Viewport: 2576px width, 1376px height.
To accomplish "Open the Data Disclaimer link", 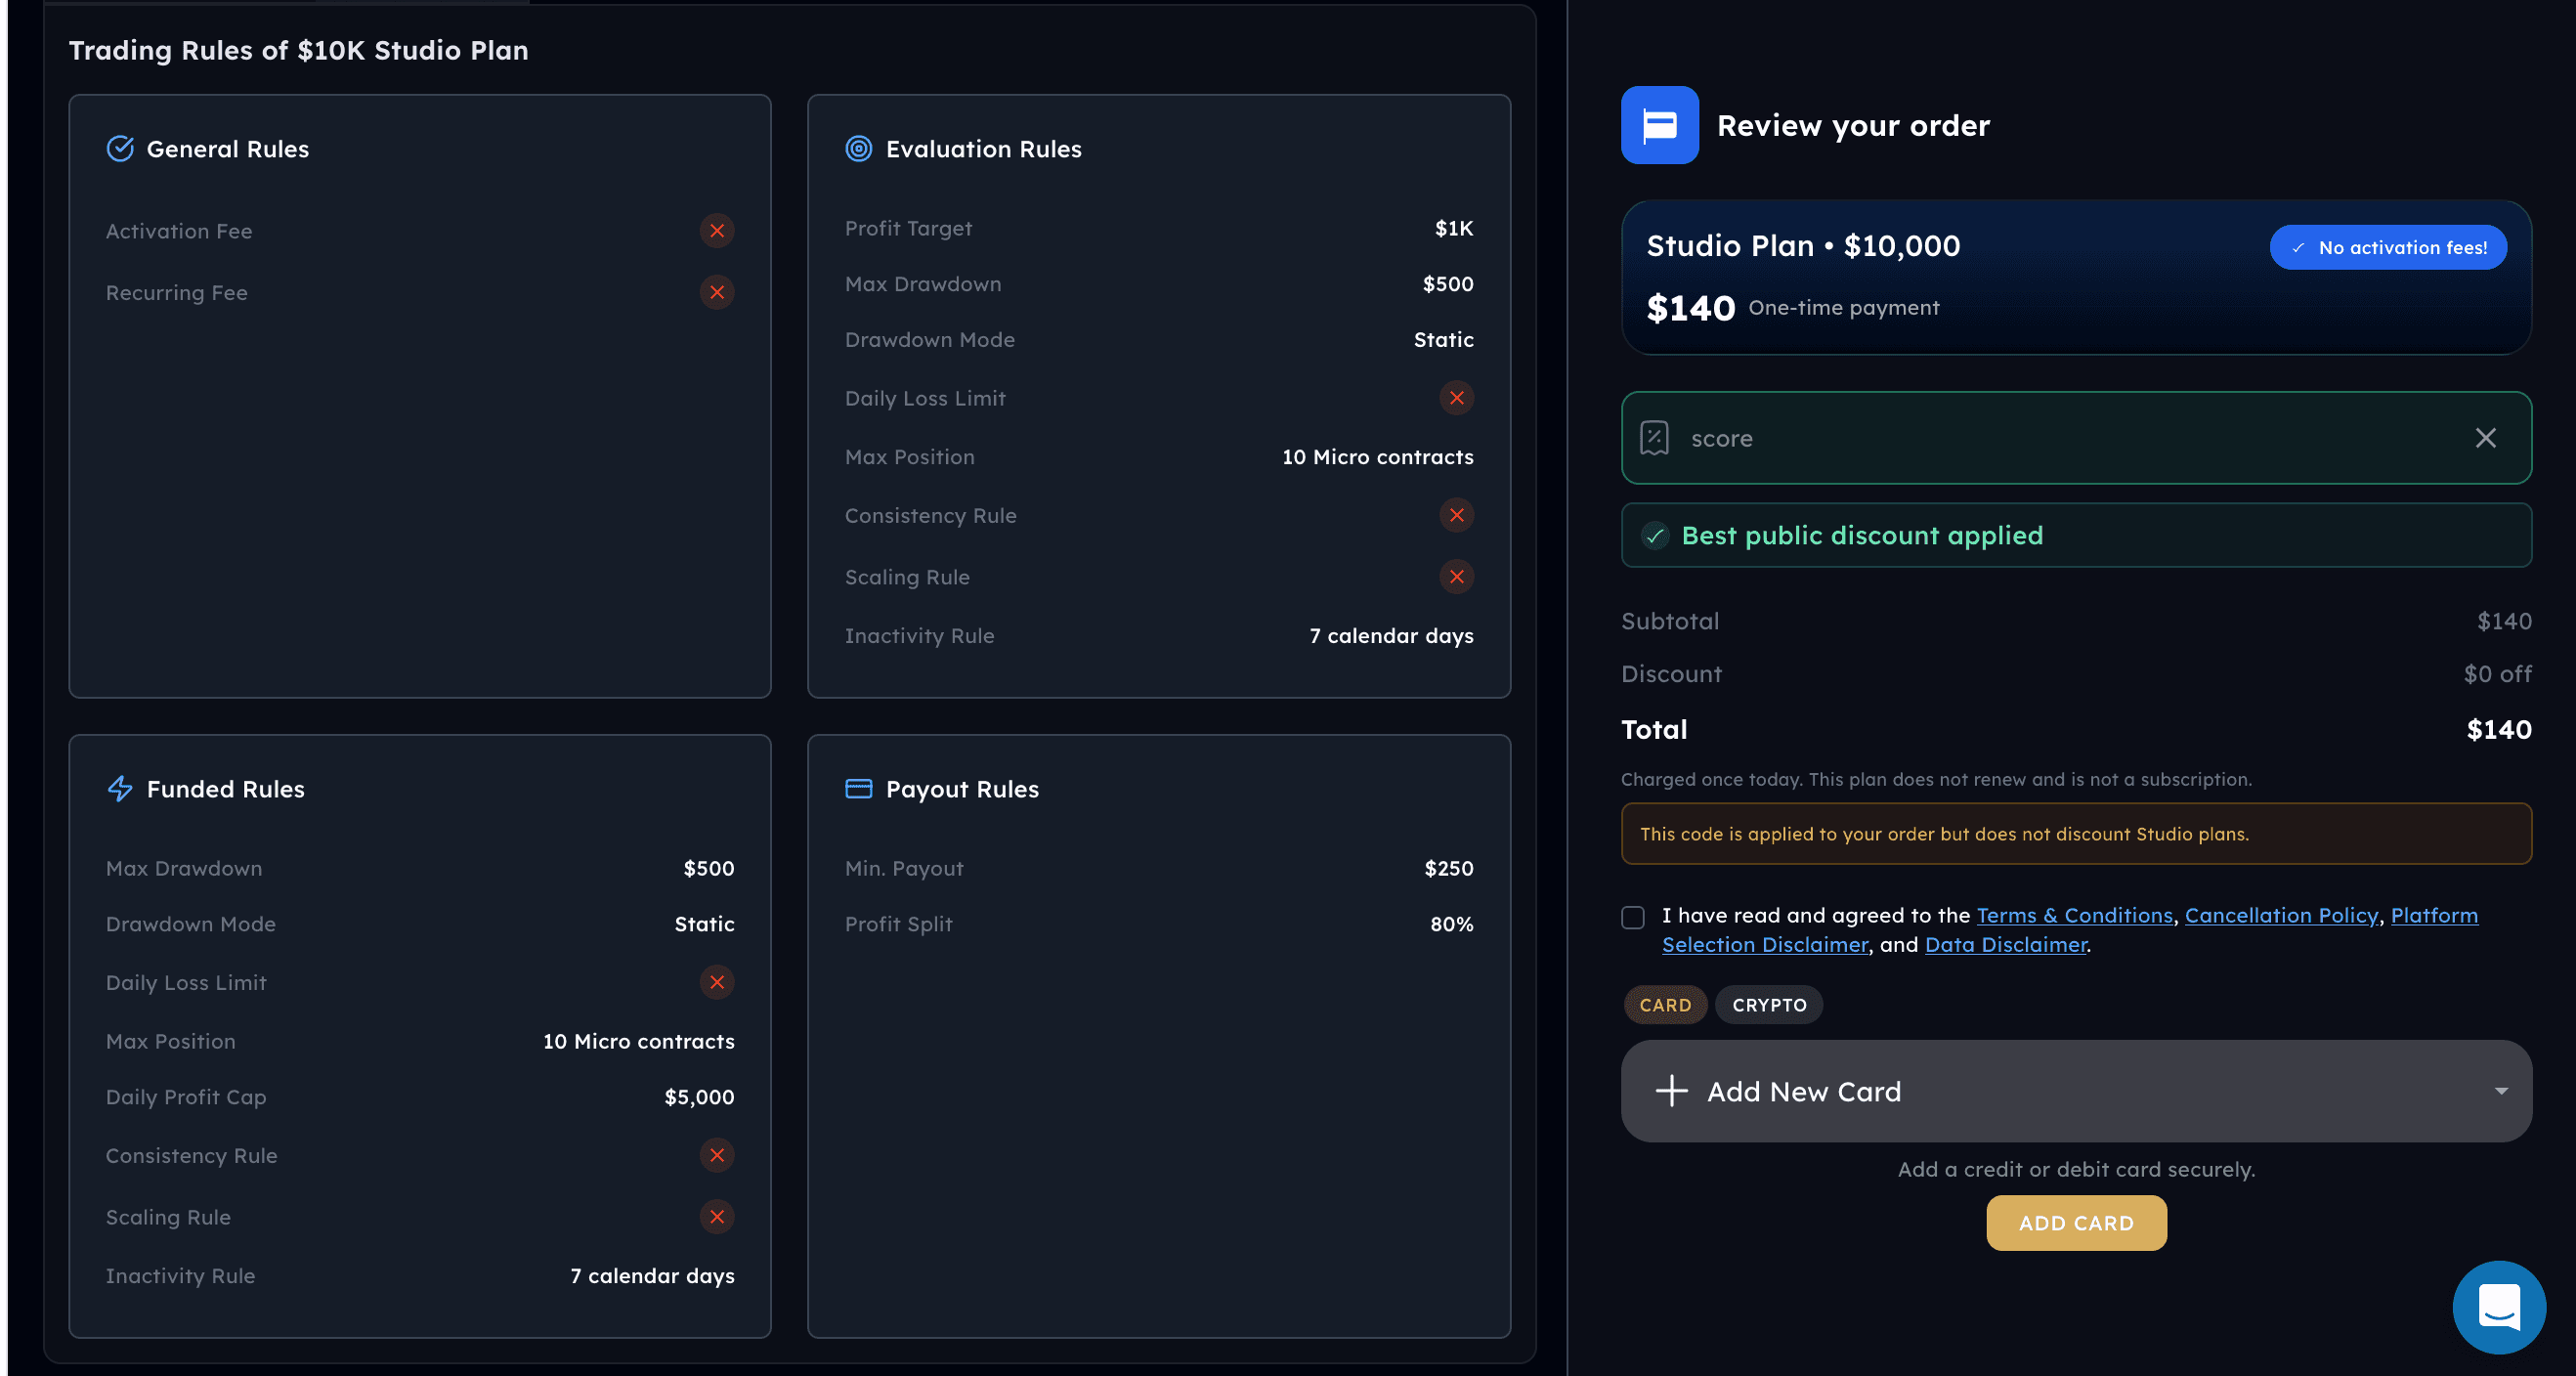I will coord(2005,945).
